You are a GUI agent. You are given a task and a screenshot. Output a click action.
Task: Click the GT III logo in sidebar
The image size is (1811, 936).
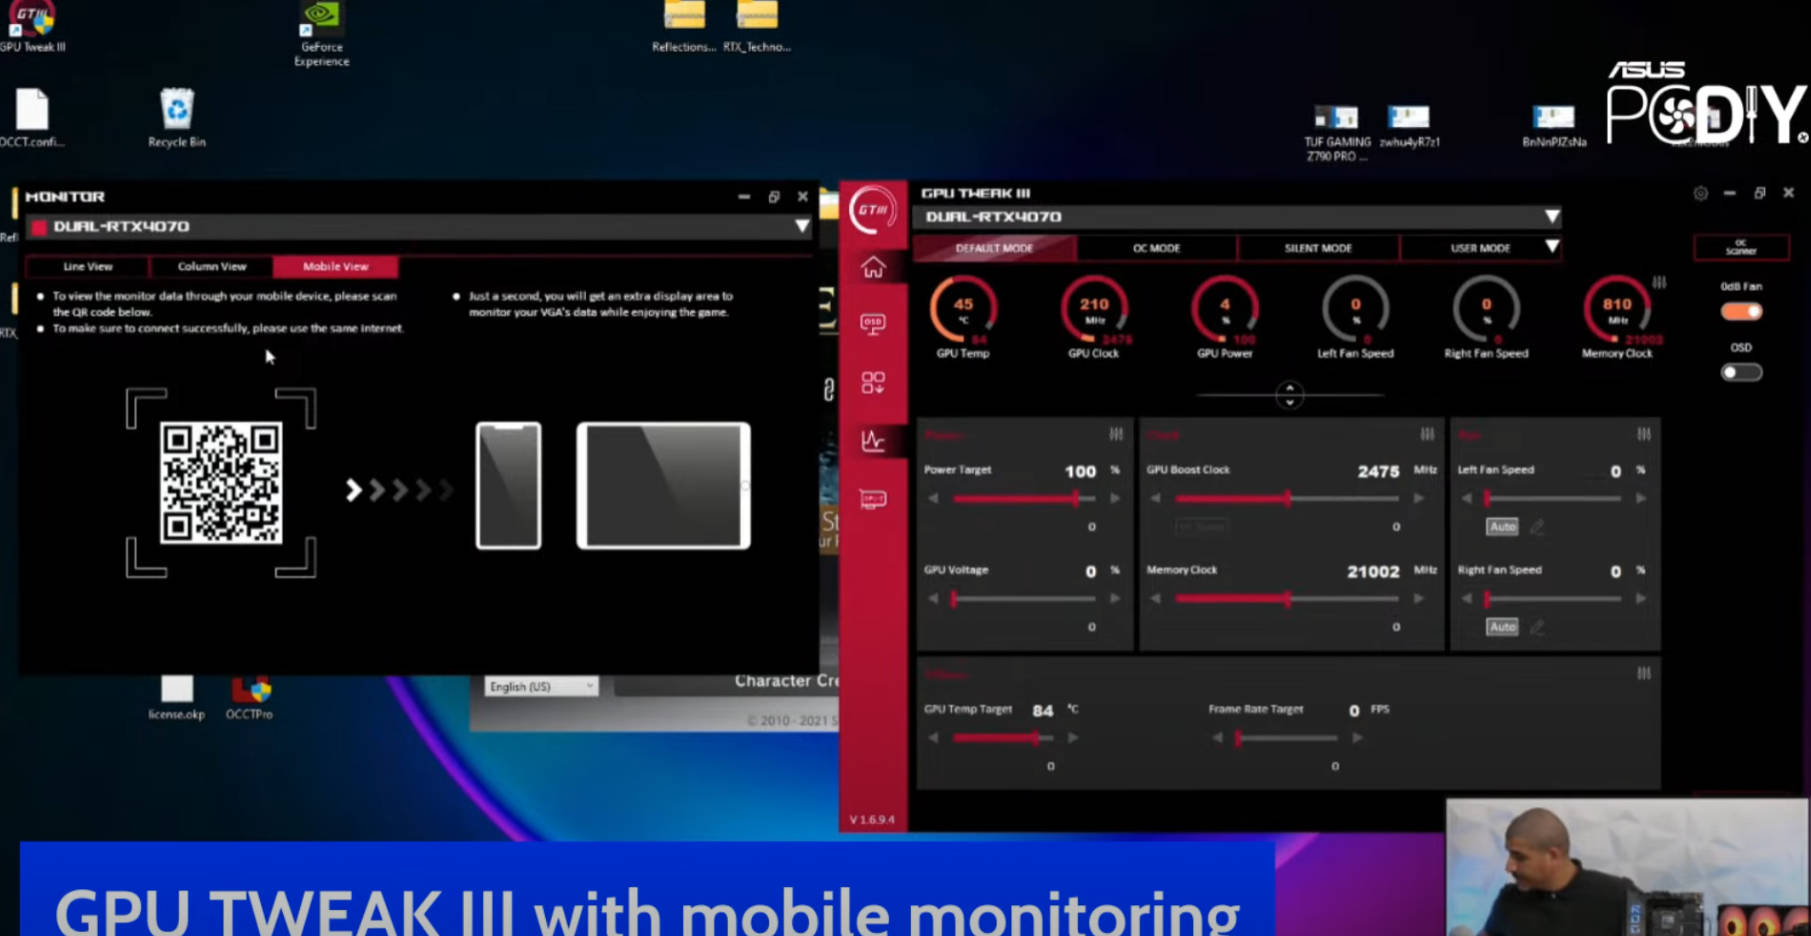(873, 210)
